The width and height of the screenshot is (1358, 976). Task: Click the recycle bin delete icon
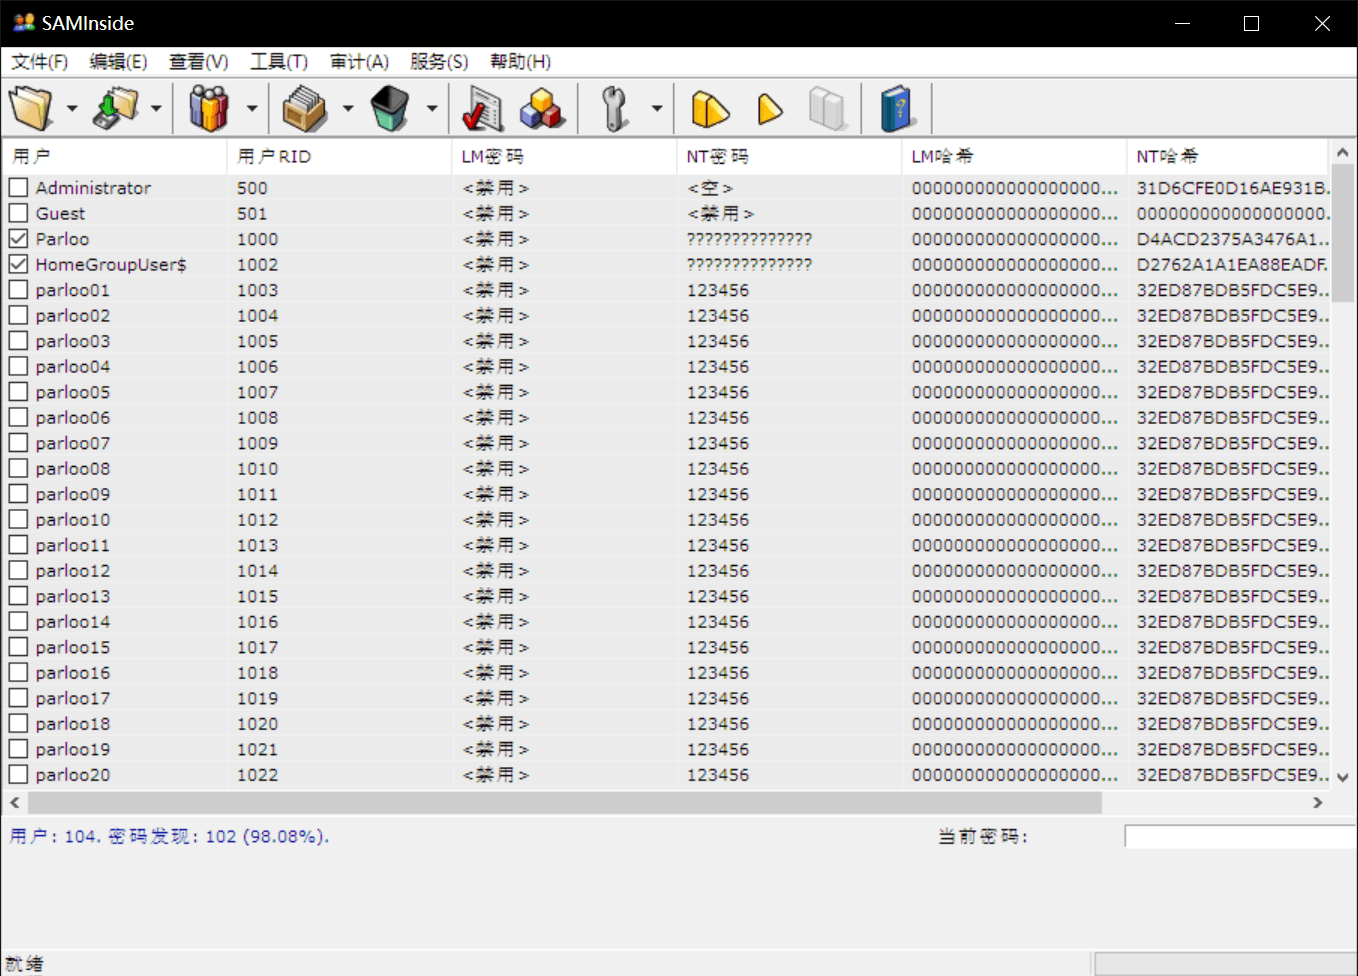click(x=389, y=108)
